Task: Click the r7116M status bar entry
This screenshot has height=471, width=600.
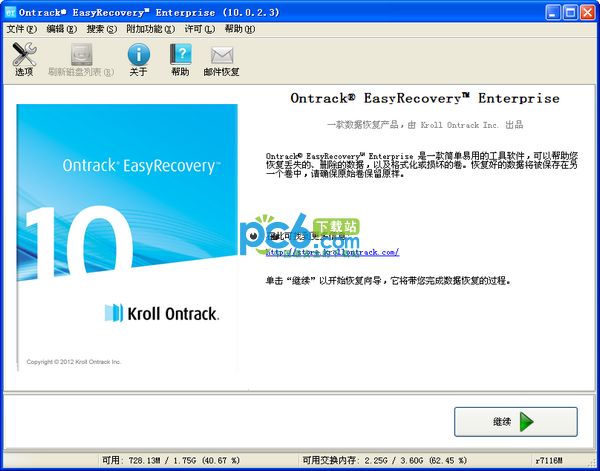Action: [x=549, y=460]
